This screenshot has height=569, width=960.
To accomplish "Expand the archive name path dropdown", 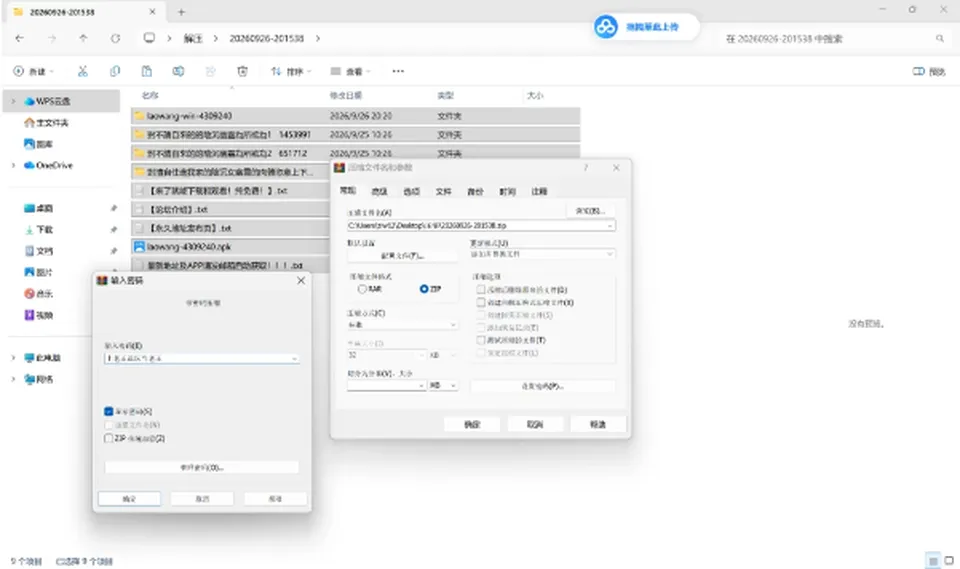I will pyautogui.click(x=610, y=226).
